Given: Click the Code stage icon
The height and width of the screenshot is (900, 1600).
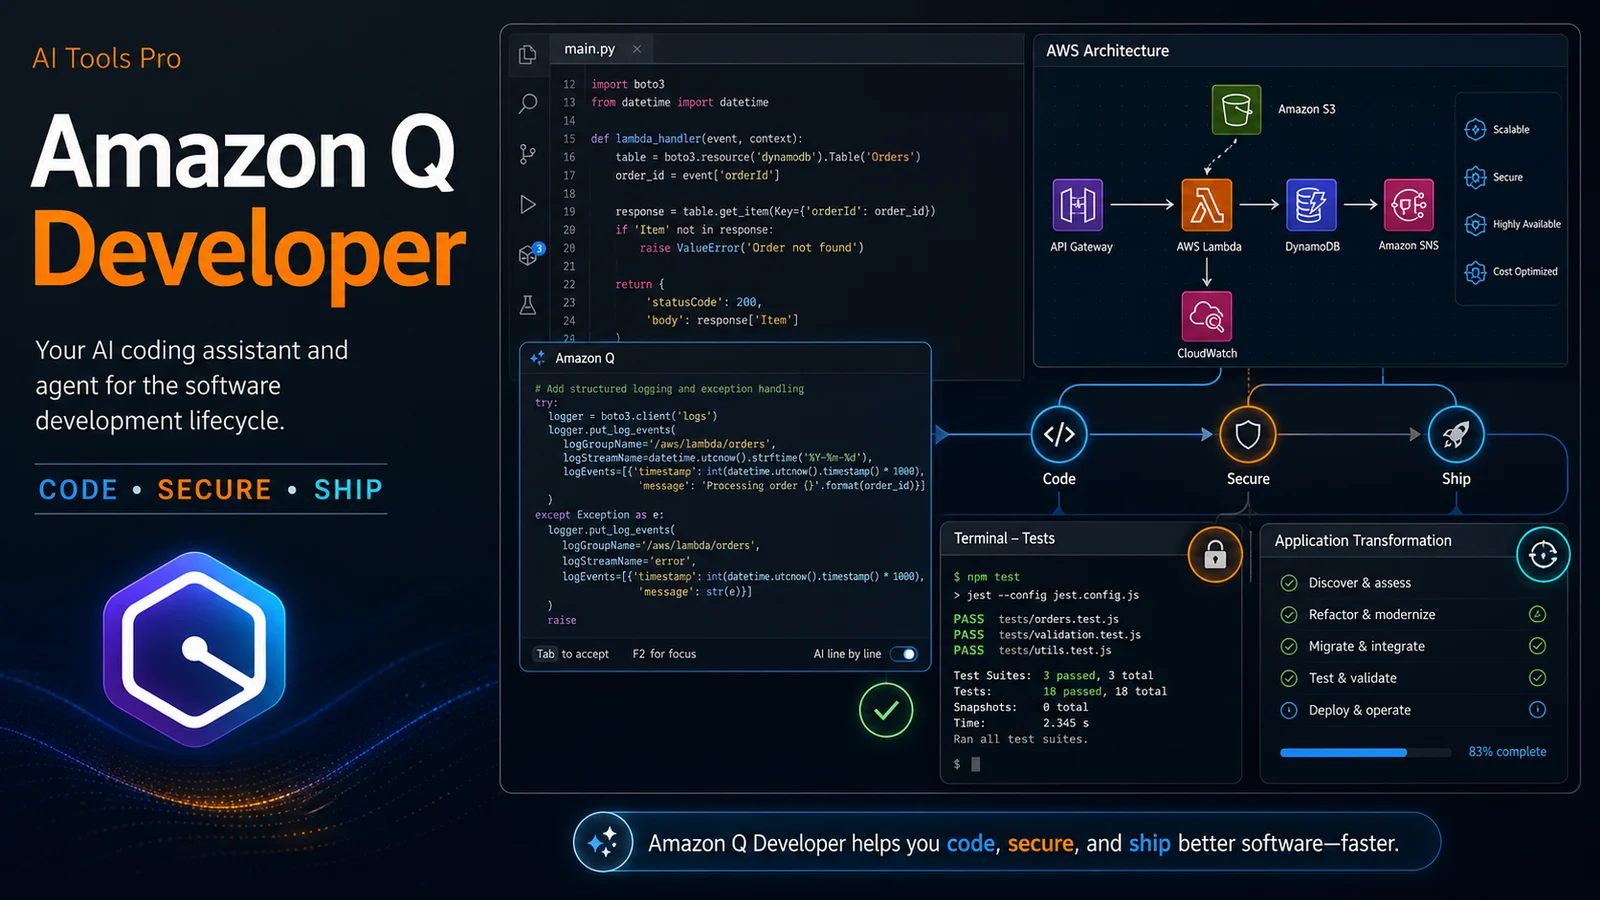Looking at the screenshot, I should [x=1059, y=434].
